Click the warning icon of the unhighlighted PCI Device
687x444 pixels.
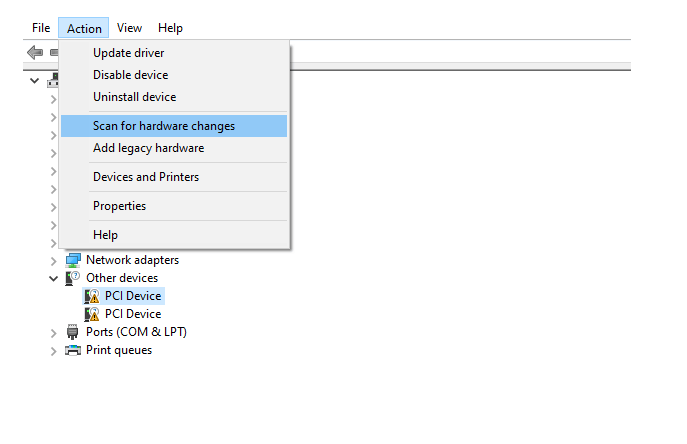(92, 314)
